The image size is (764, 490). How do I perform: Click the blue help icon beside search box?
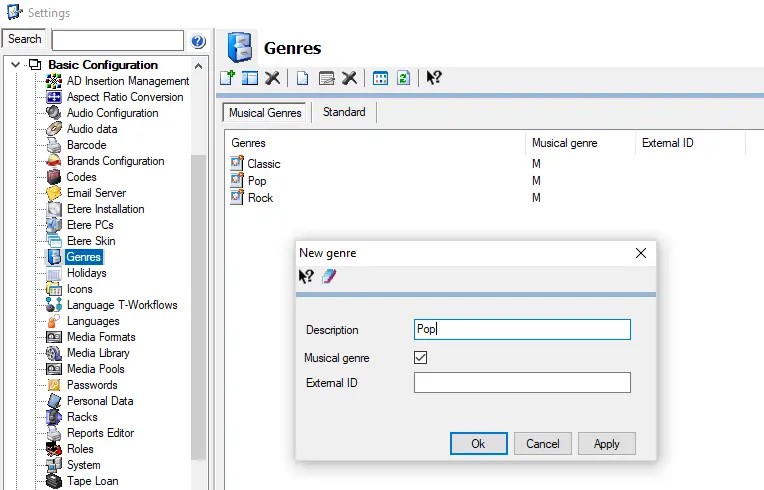coord(198,41)
